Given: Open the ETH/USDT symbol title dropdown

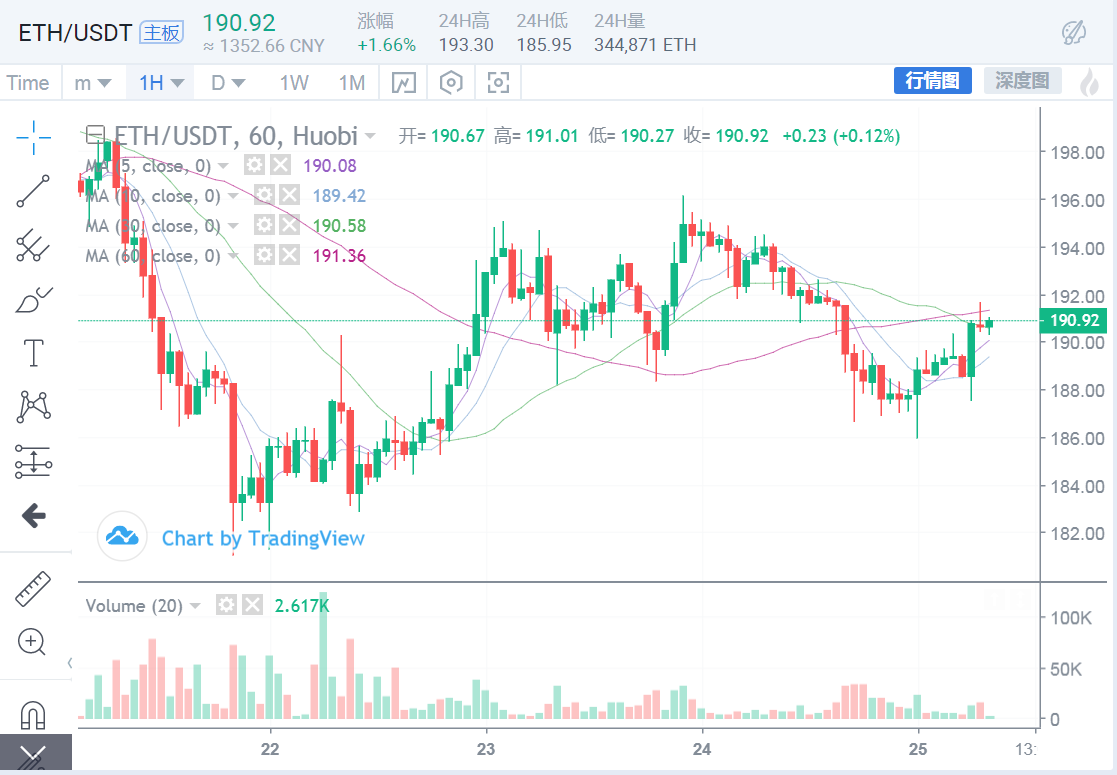Looking at the screenshot, I should 370,135.
